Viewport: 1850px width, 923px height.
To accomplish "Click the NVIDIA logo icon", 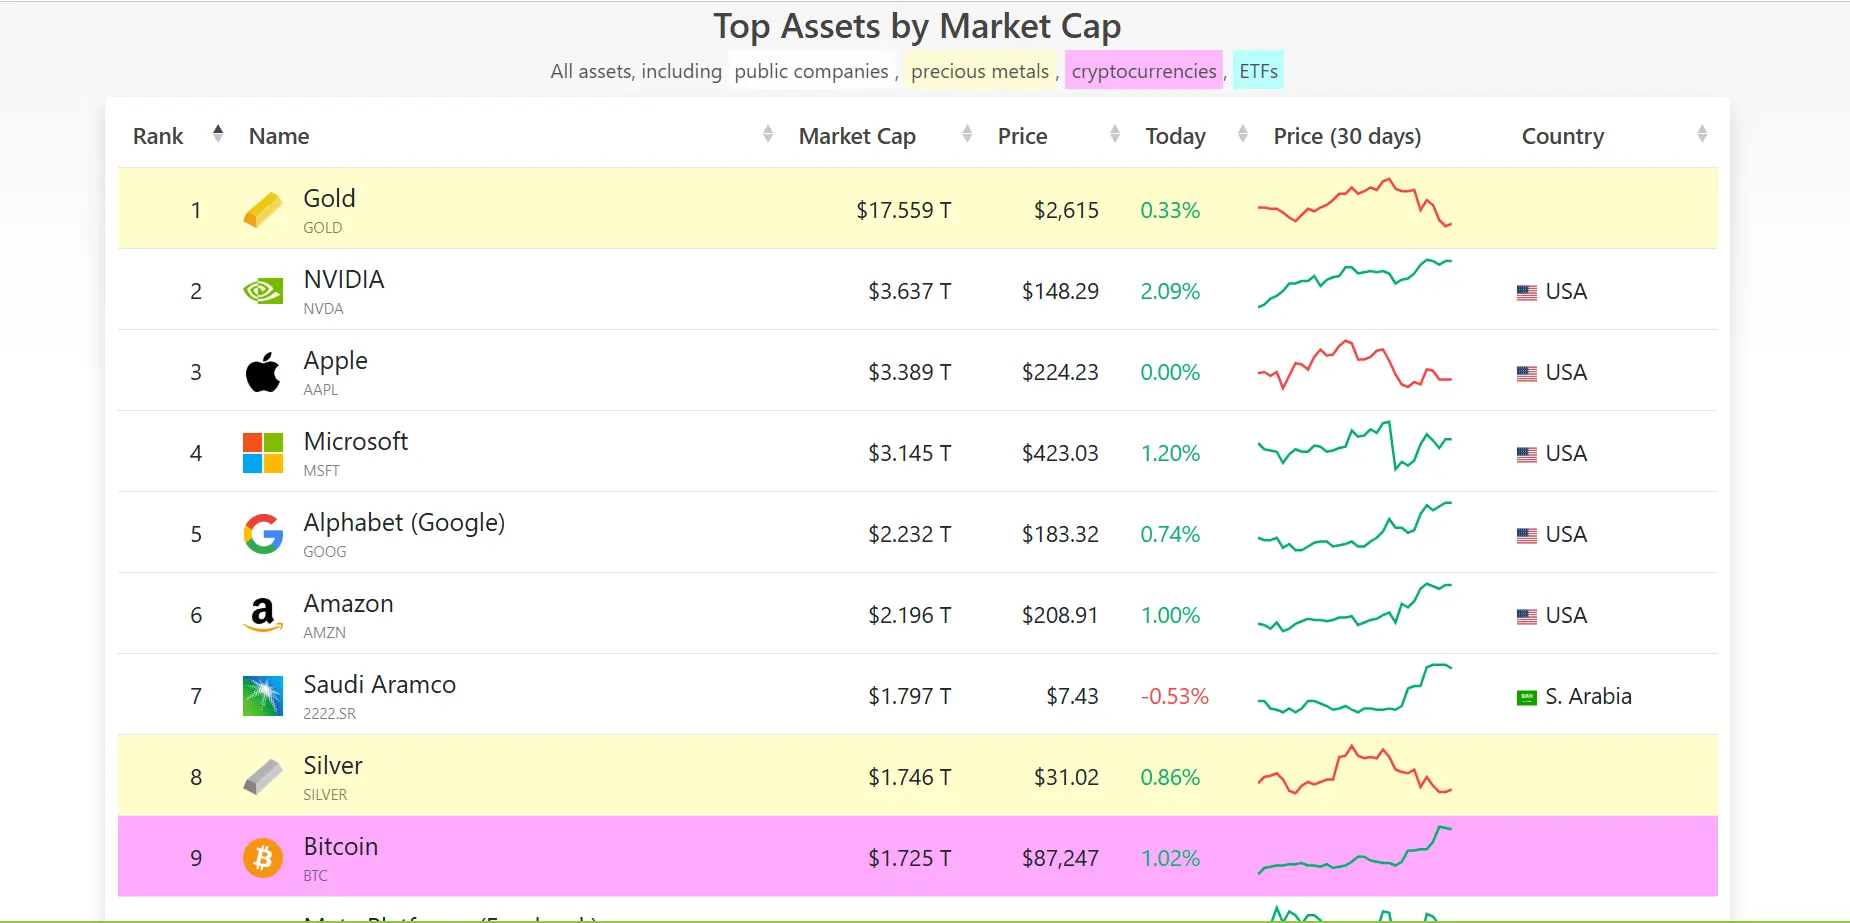I will 263,291.
